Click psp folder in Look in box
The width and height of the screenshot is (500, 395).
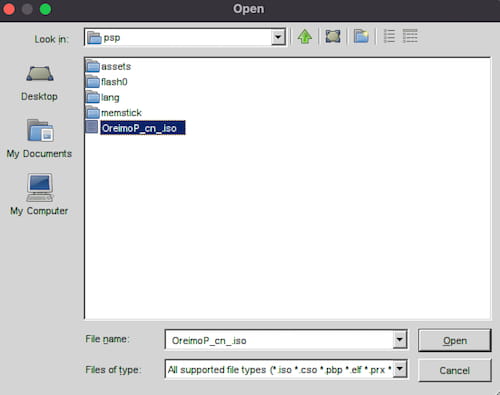pyautogui.click(x=103, y=38)
